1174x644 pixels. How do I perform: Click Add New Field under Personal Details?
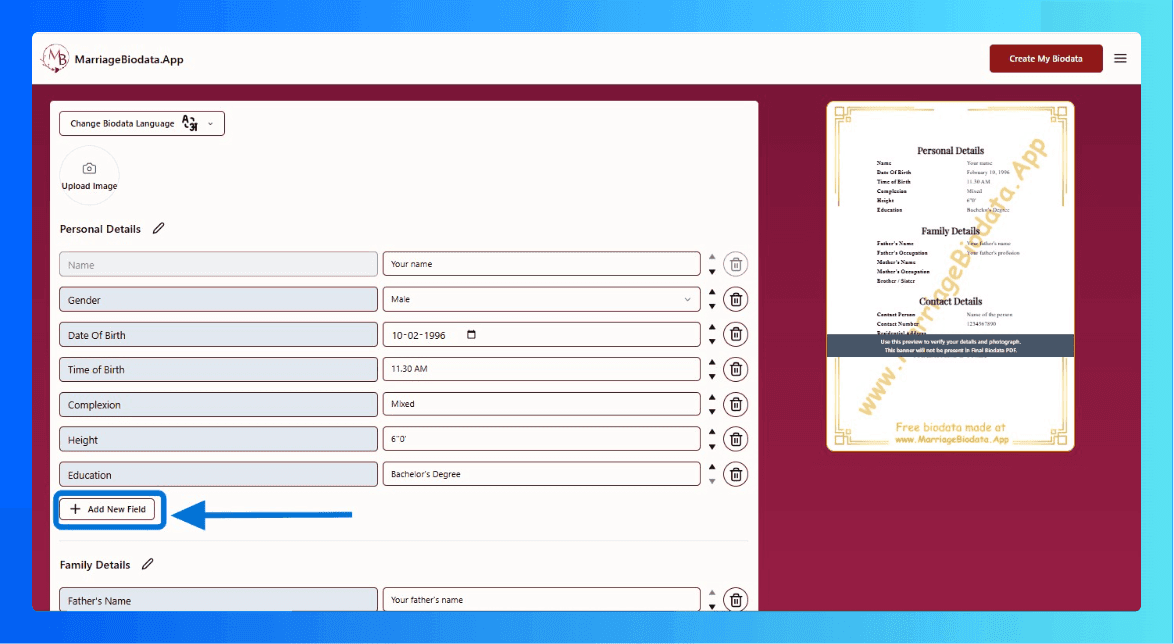pos(108,509)
